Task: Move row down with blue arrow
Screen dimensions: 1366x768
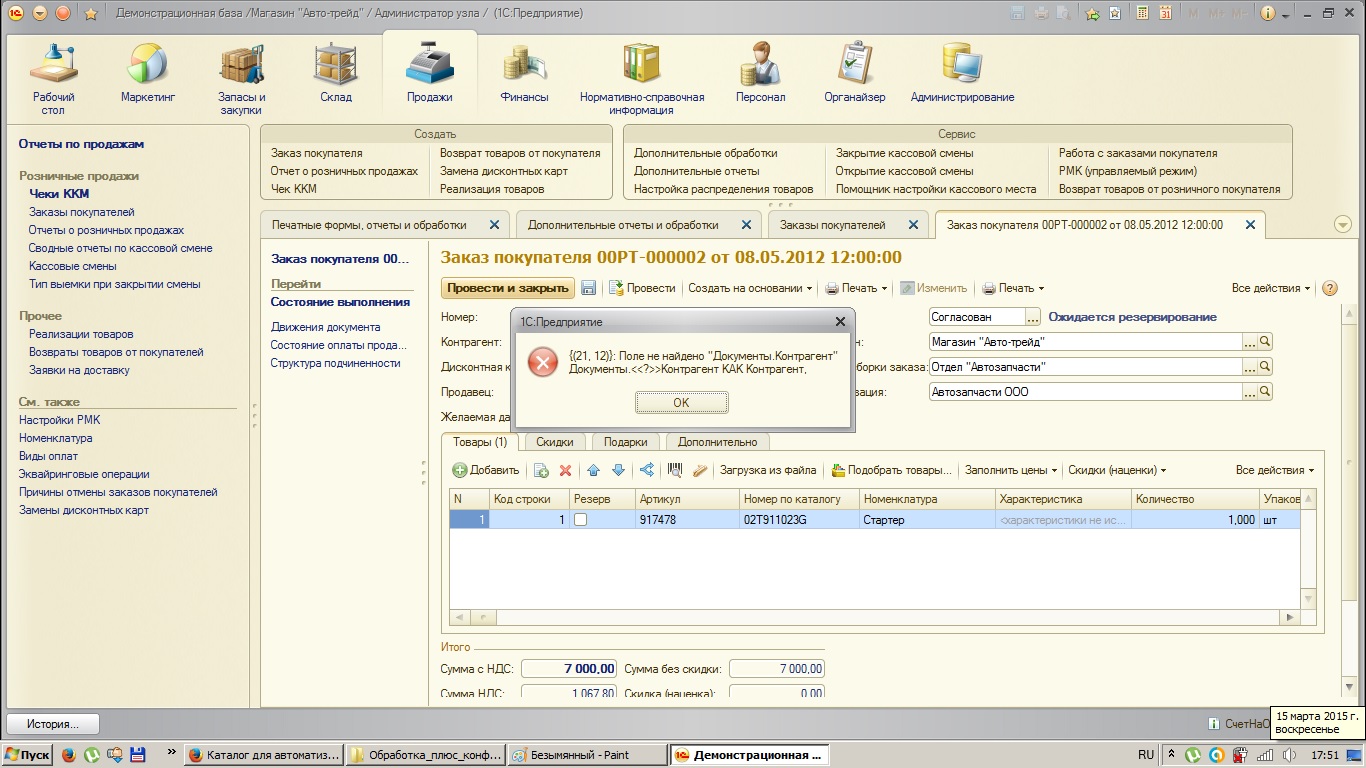Action: tap(618, 470)
